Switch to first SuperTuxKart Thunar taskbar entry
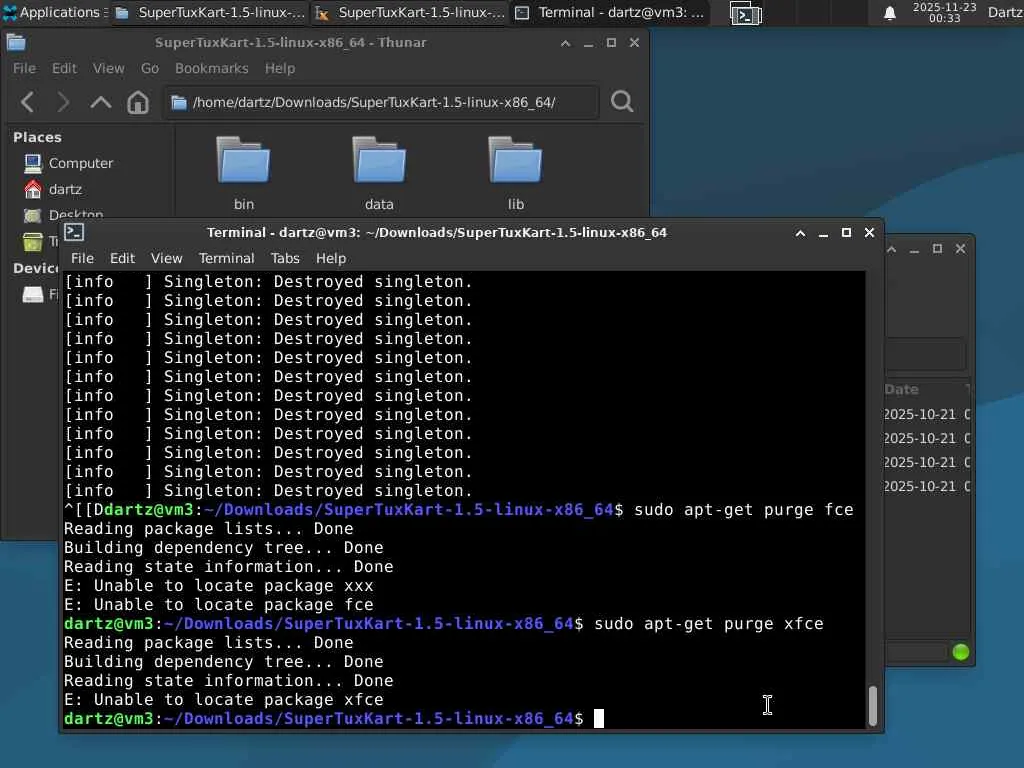The width and height of the screenshot is (1024, 768). pyautogui.click(x=210, y=12)
